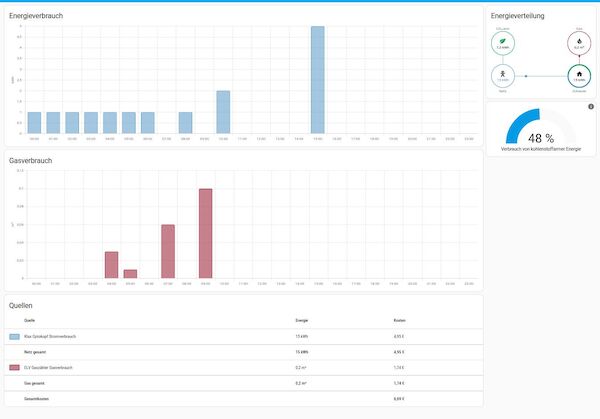The image size is (600, 419).
Task: Click the blue swatch for Stromverbrauch source
Action: click(x=14, y=337)
